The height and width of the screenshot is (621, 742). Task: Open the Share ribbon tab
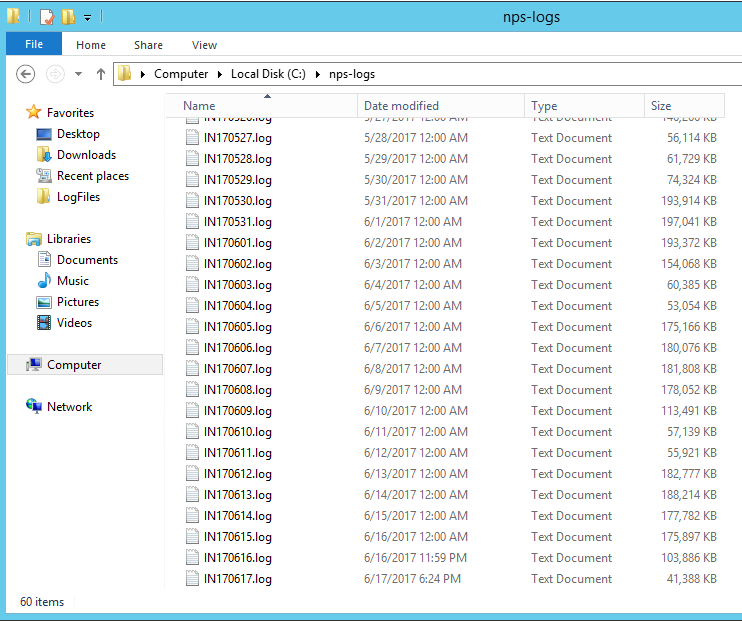pos(148,45)
